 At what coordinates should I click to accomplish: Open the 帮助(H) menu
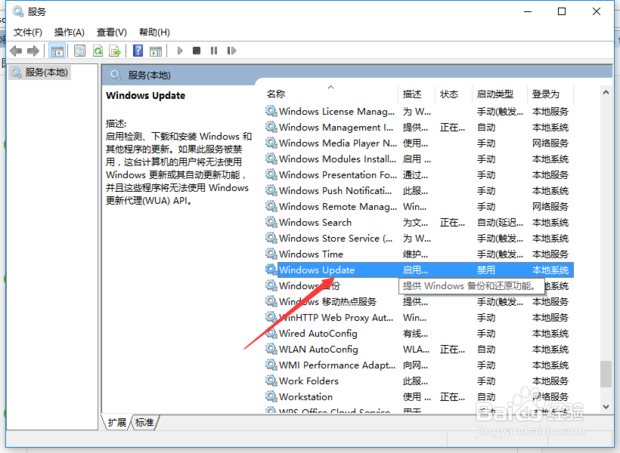click(x=154, y=32)
